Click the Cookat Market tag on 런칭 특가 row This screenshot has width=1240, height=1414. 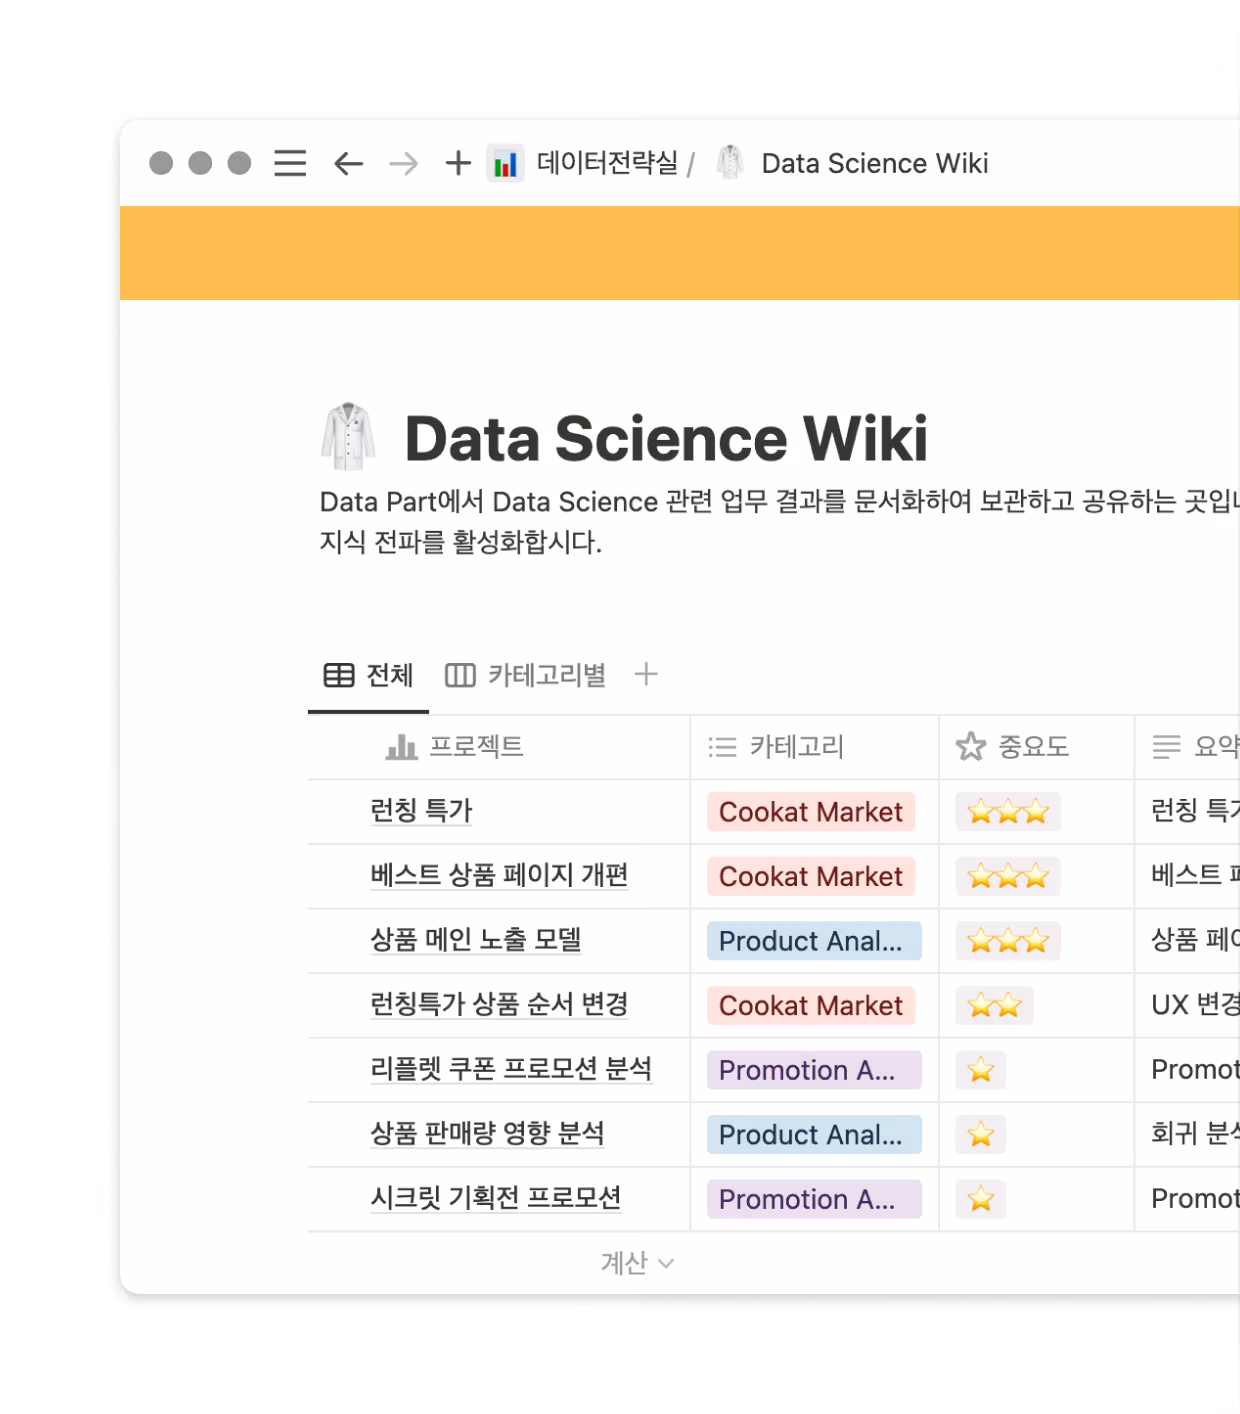click(811, 812)
